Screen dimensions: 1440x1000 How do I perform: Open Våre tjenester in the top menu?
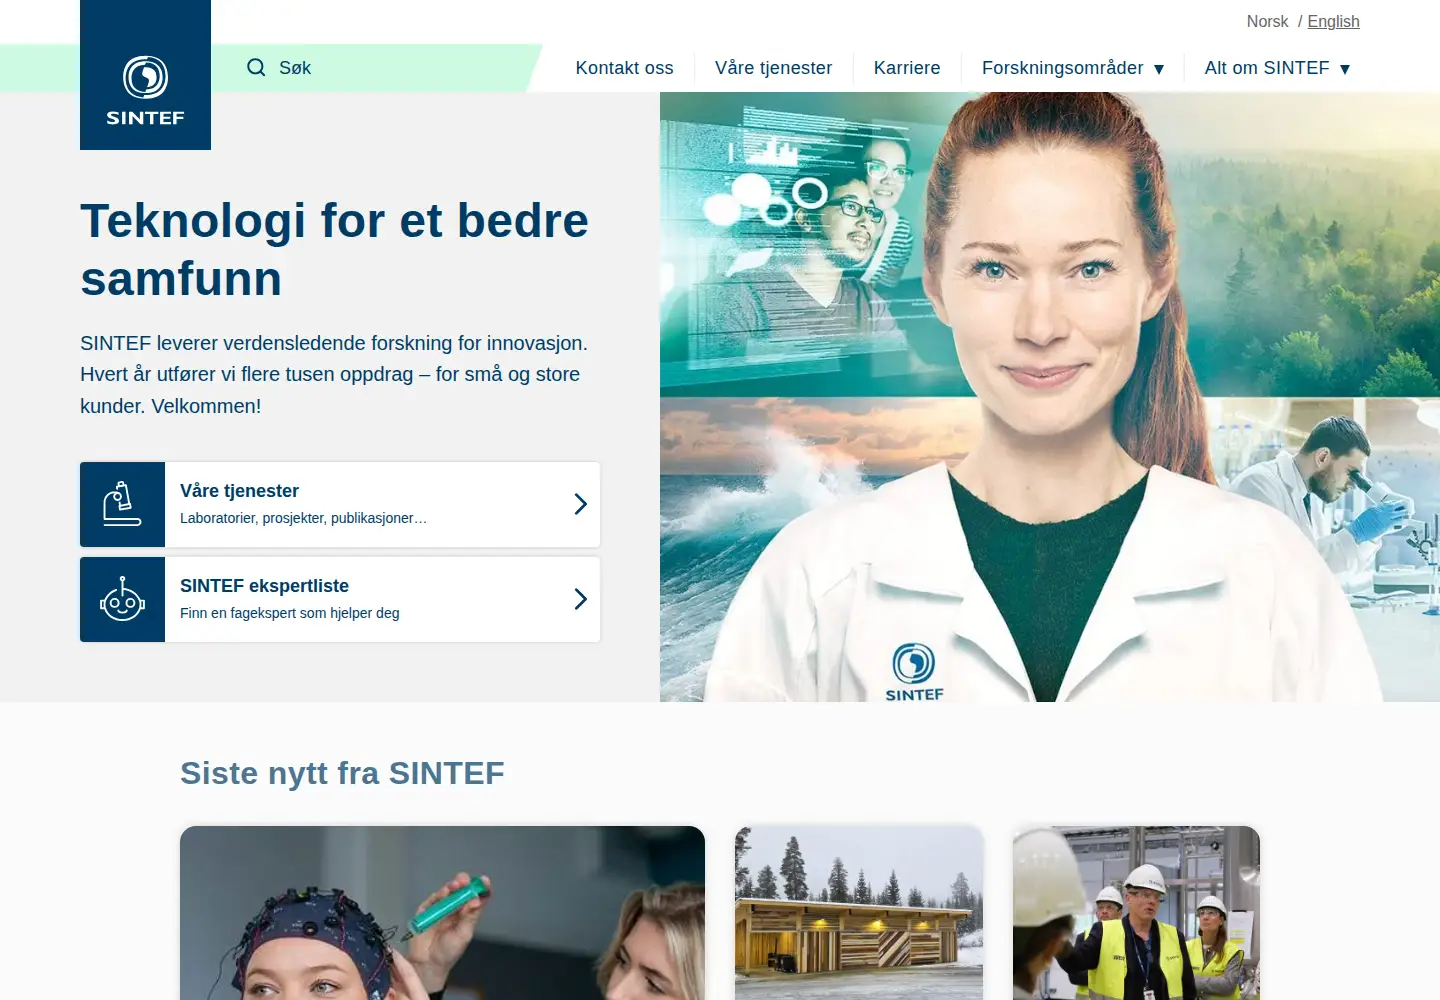(x=773, y=68)
